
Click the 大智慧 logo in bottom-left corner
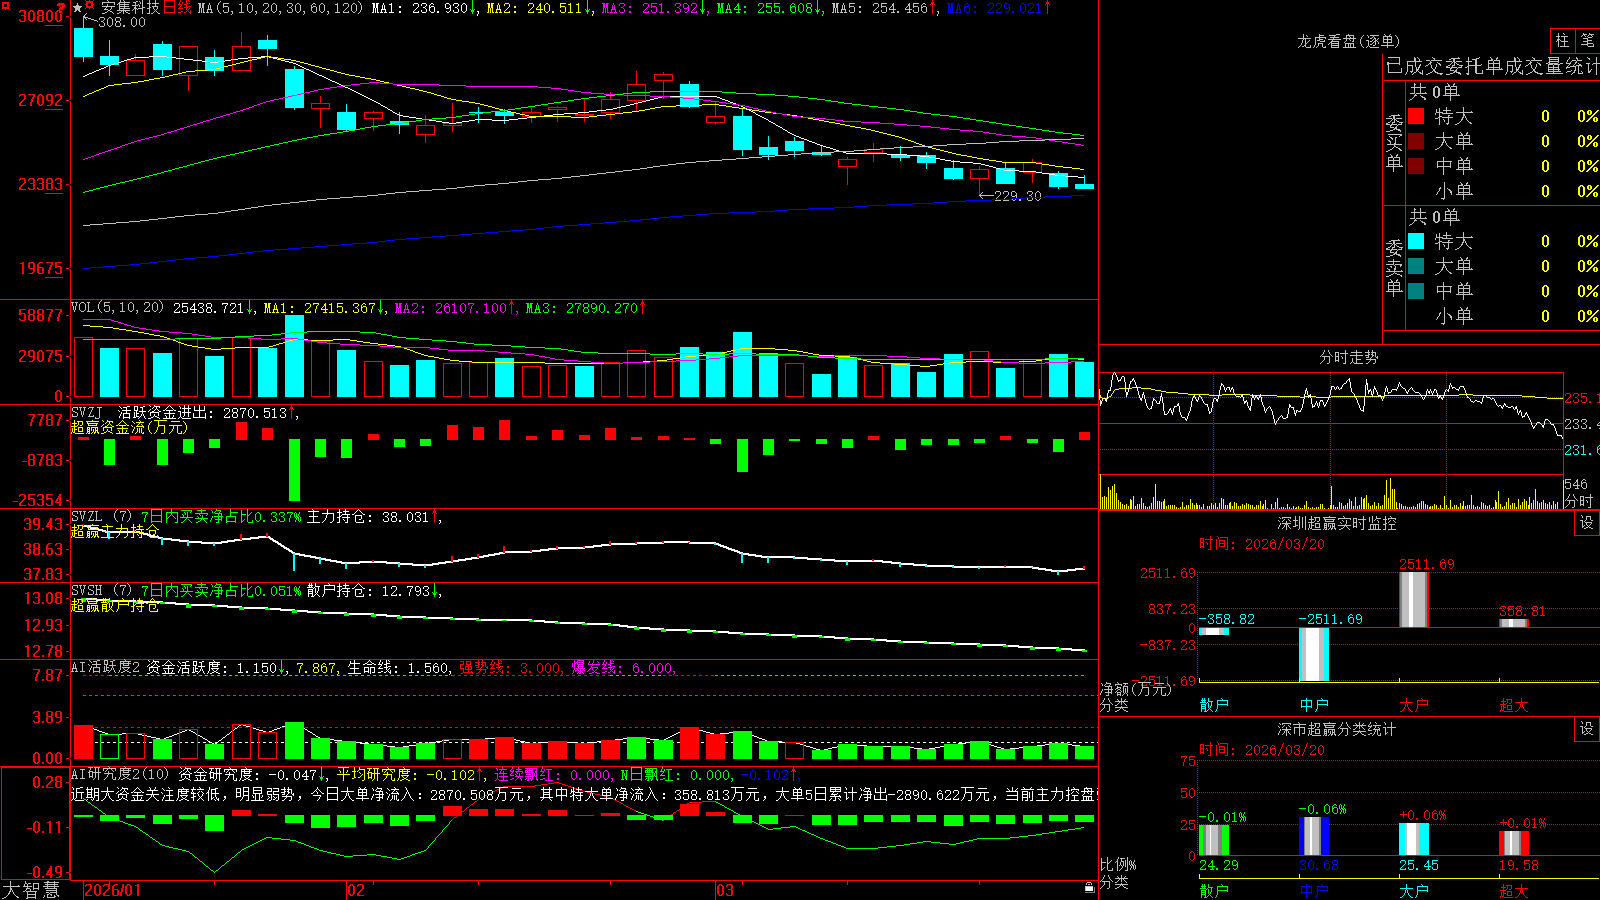[x=31, y=890]
